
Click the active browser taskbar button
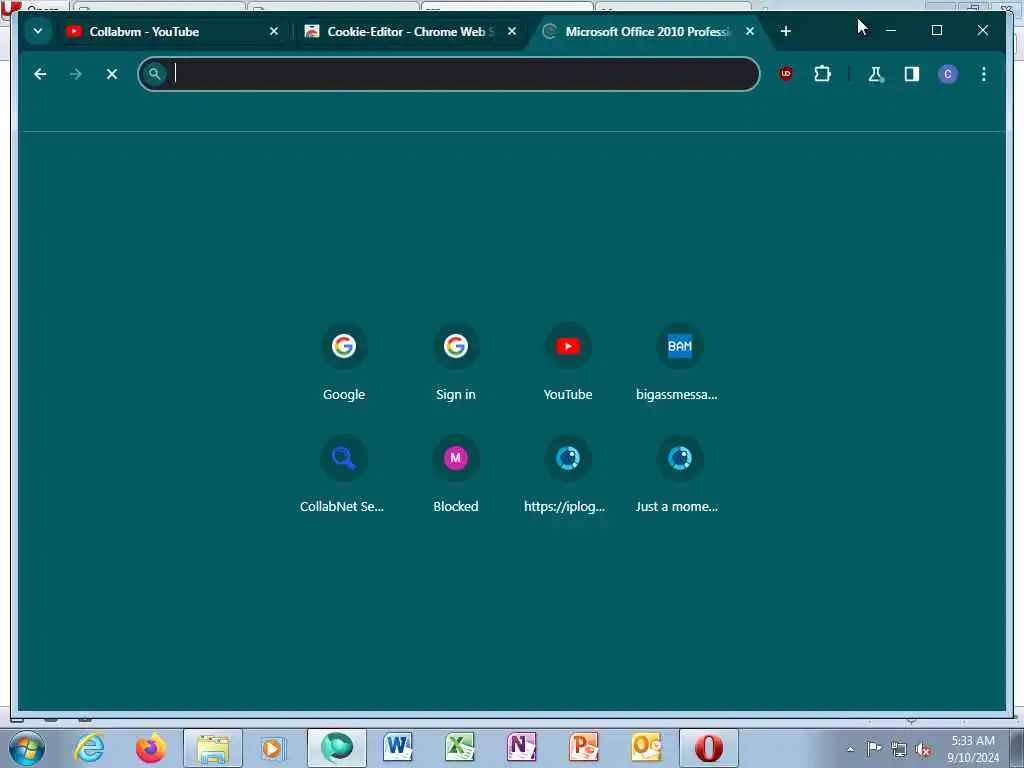336,748
